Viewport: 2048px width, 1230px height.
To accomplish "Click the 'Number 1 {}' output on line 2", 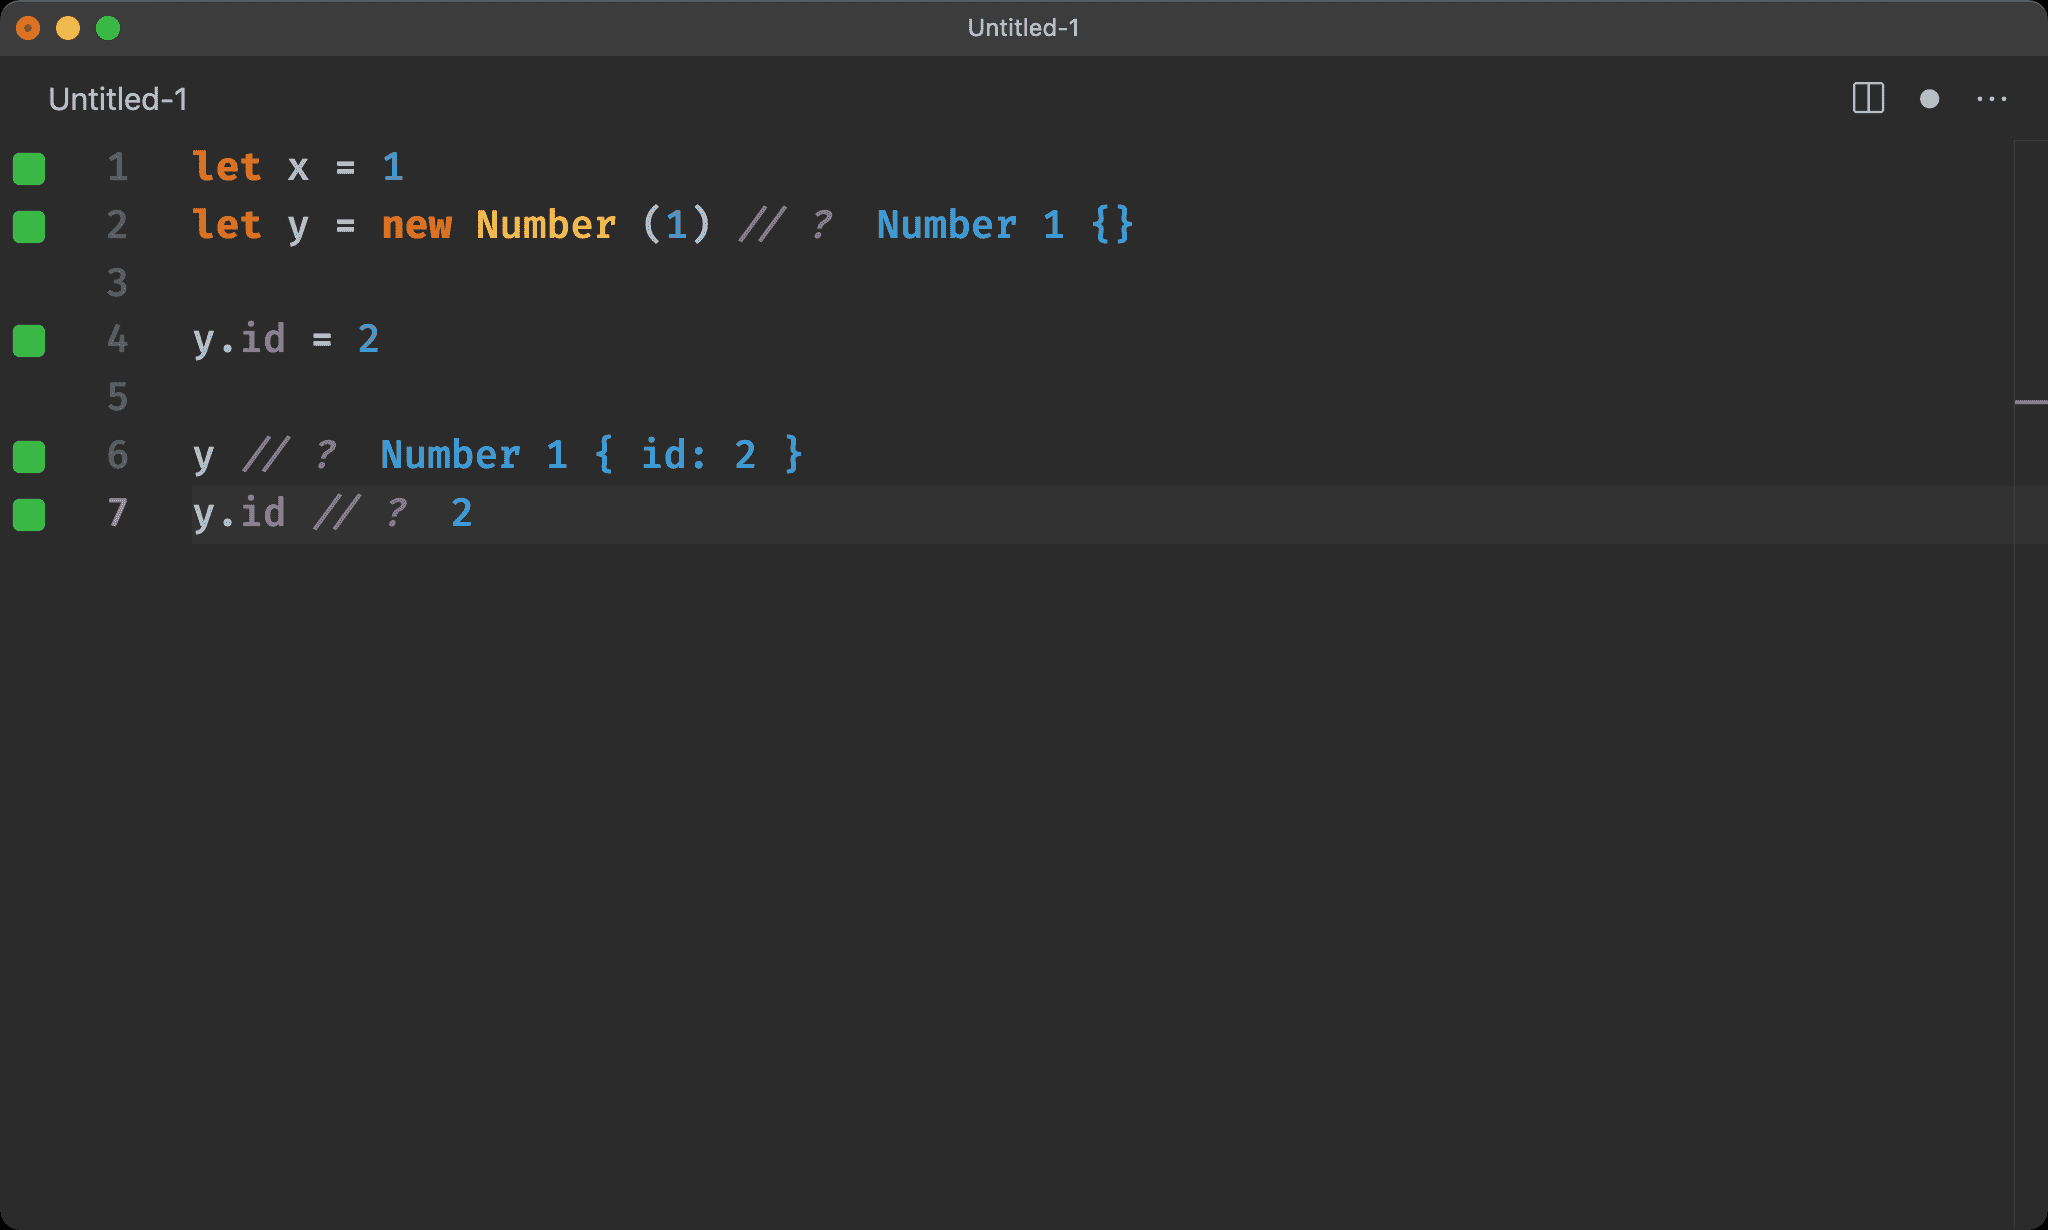I will 1005,225.
